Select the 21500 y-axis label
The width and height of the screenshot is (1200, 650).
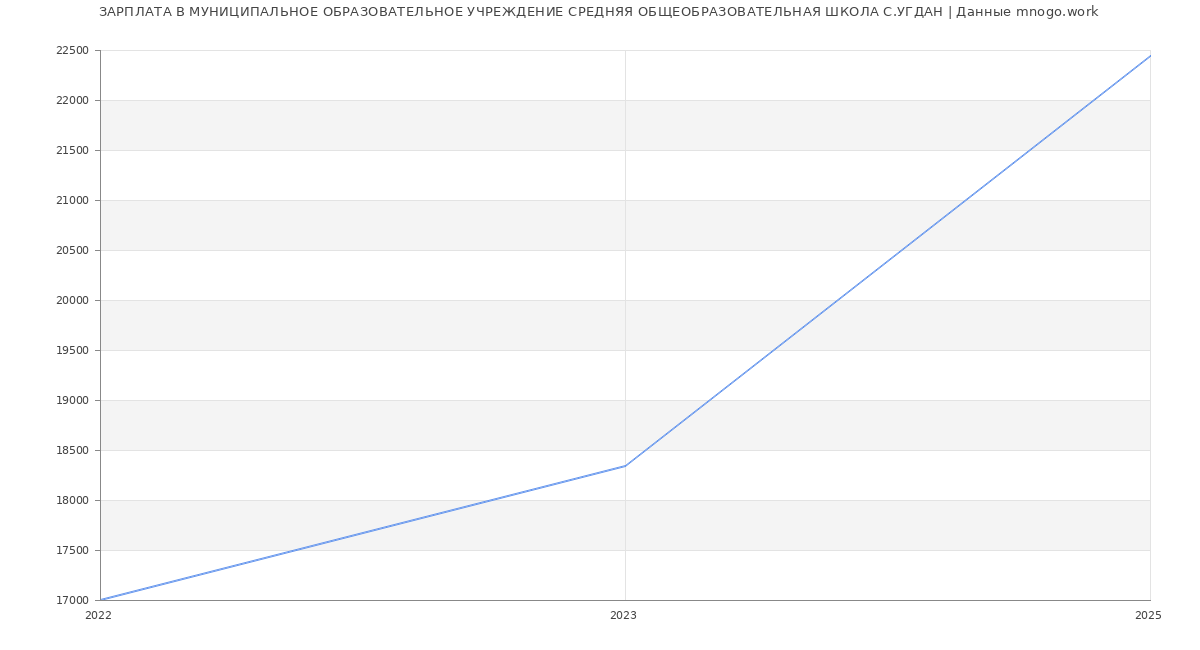[x=72, y=150]
